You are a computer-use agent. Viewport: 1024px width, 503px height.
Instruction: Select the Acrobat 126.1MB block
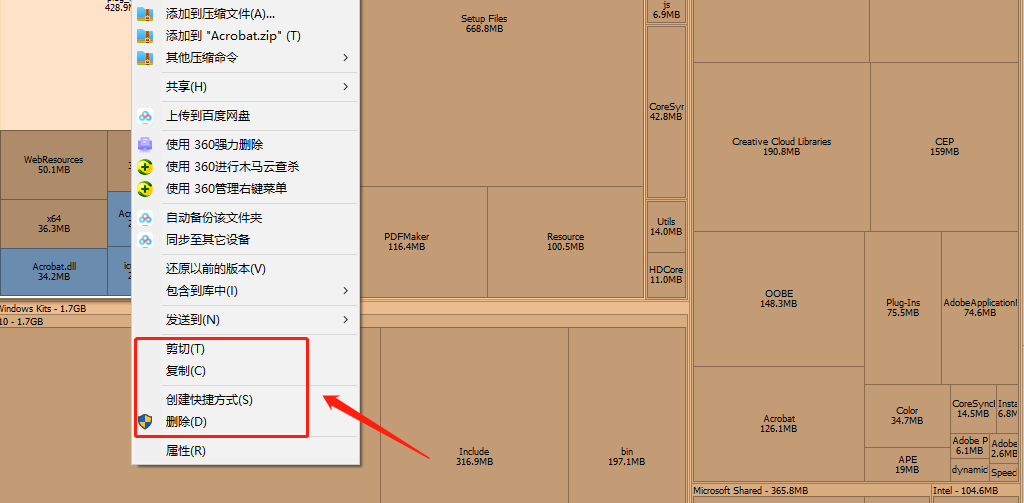tap(779, 423)
